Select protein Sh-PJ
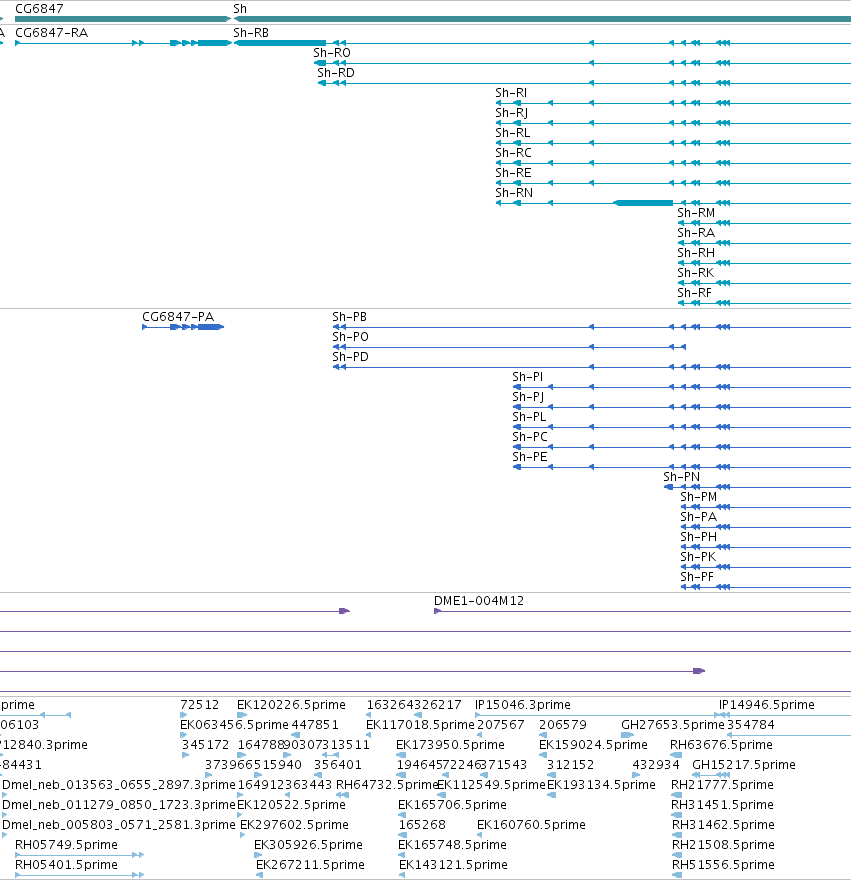 pyautogui.click(x=528, y=397)
